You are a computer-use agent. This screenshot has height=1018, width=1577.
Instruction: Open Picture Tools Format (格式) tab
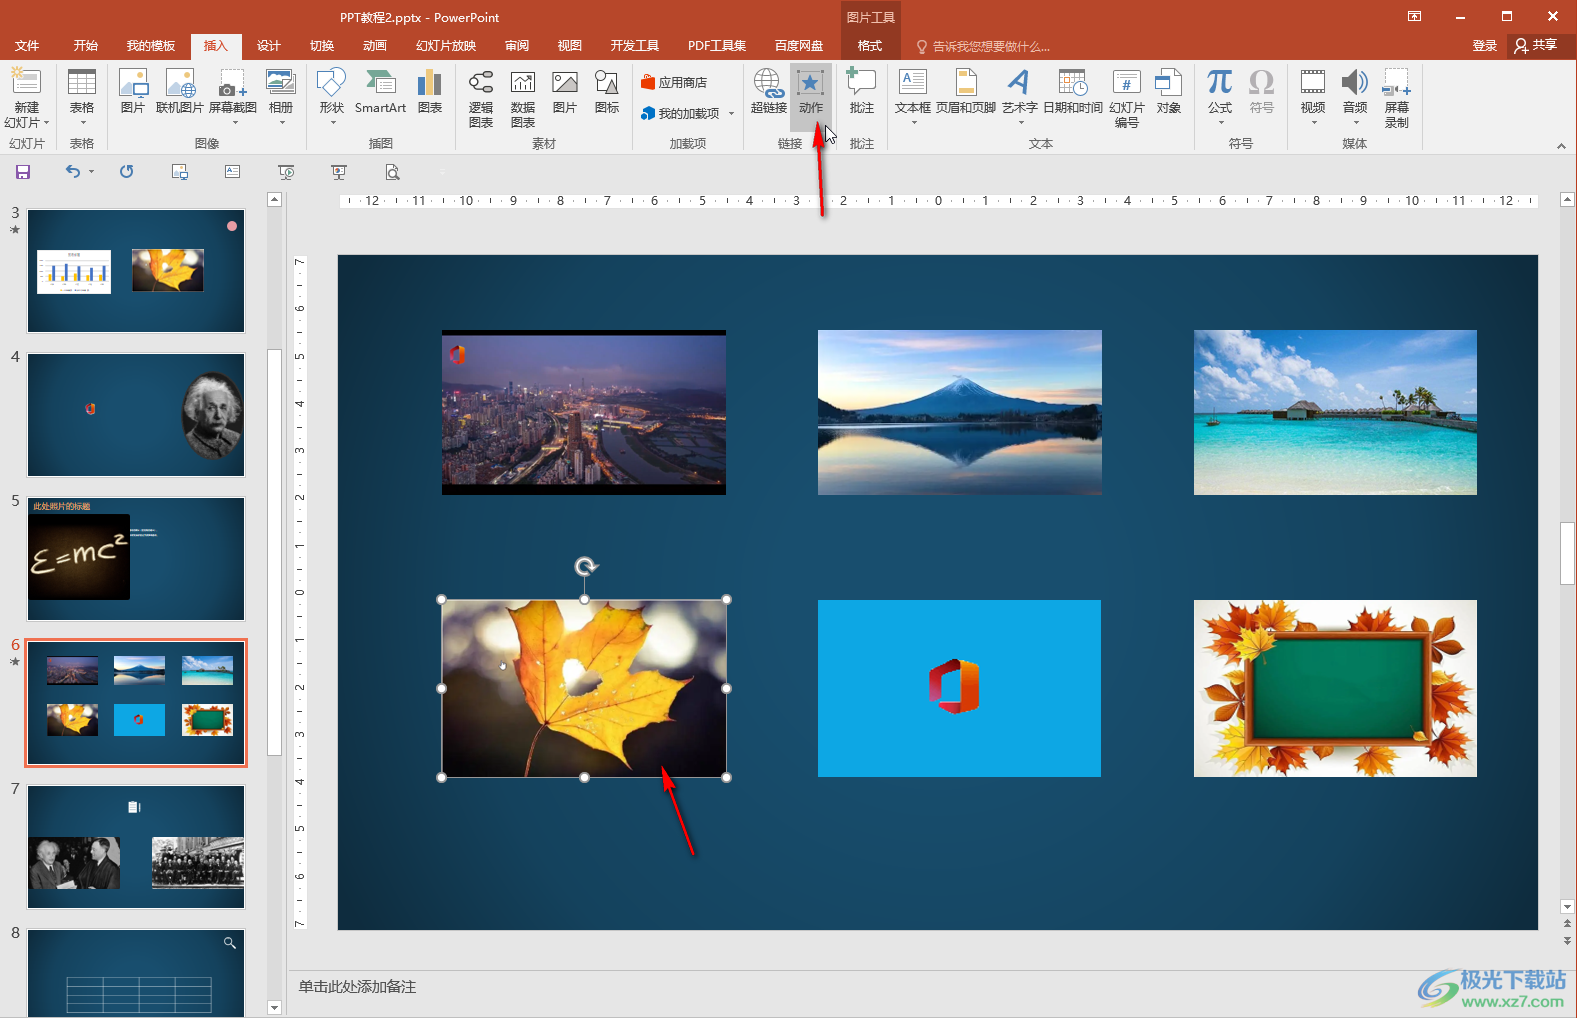[x=870, y=46]
